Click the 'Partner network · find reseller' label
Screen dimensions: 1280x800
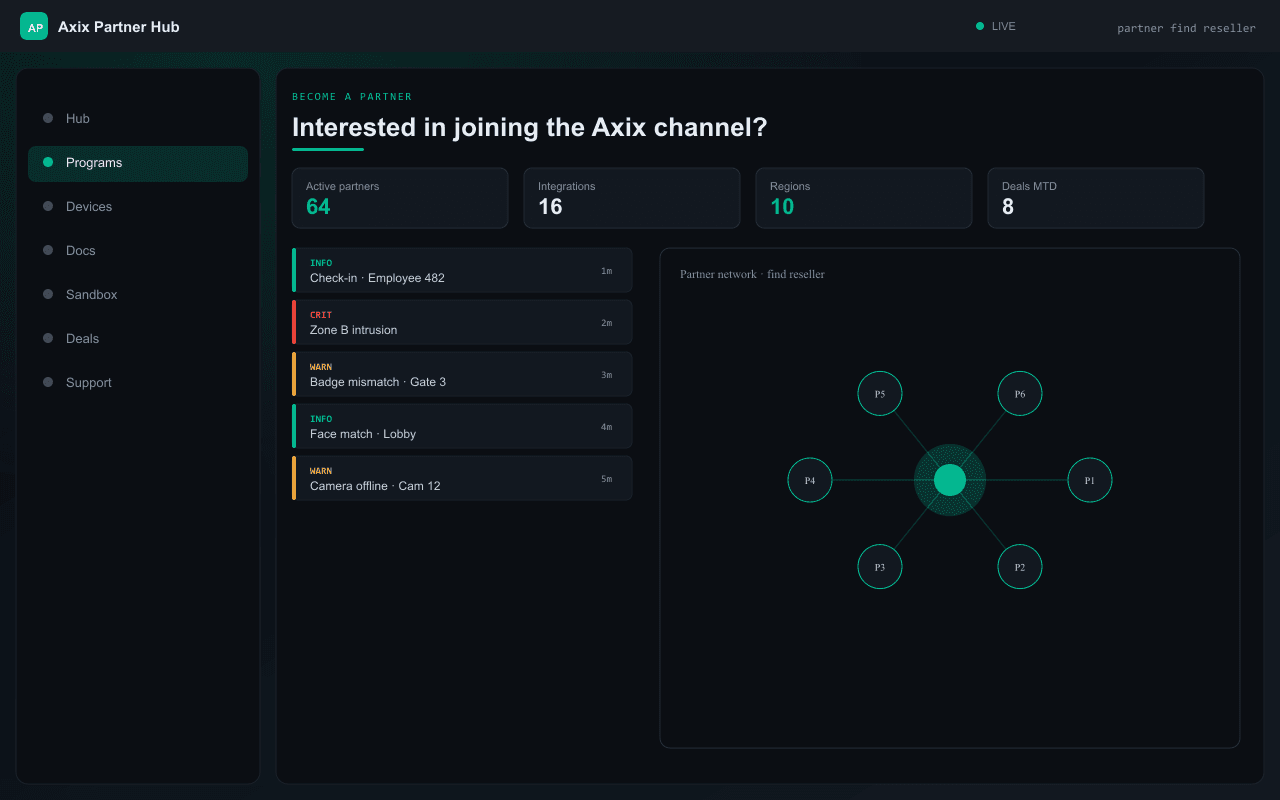coord(752,274)
